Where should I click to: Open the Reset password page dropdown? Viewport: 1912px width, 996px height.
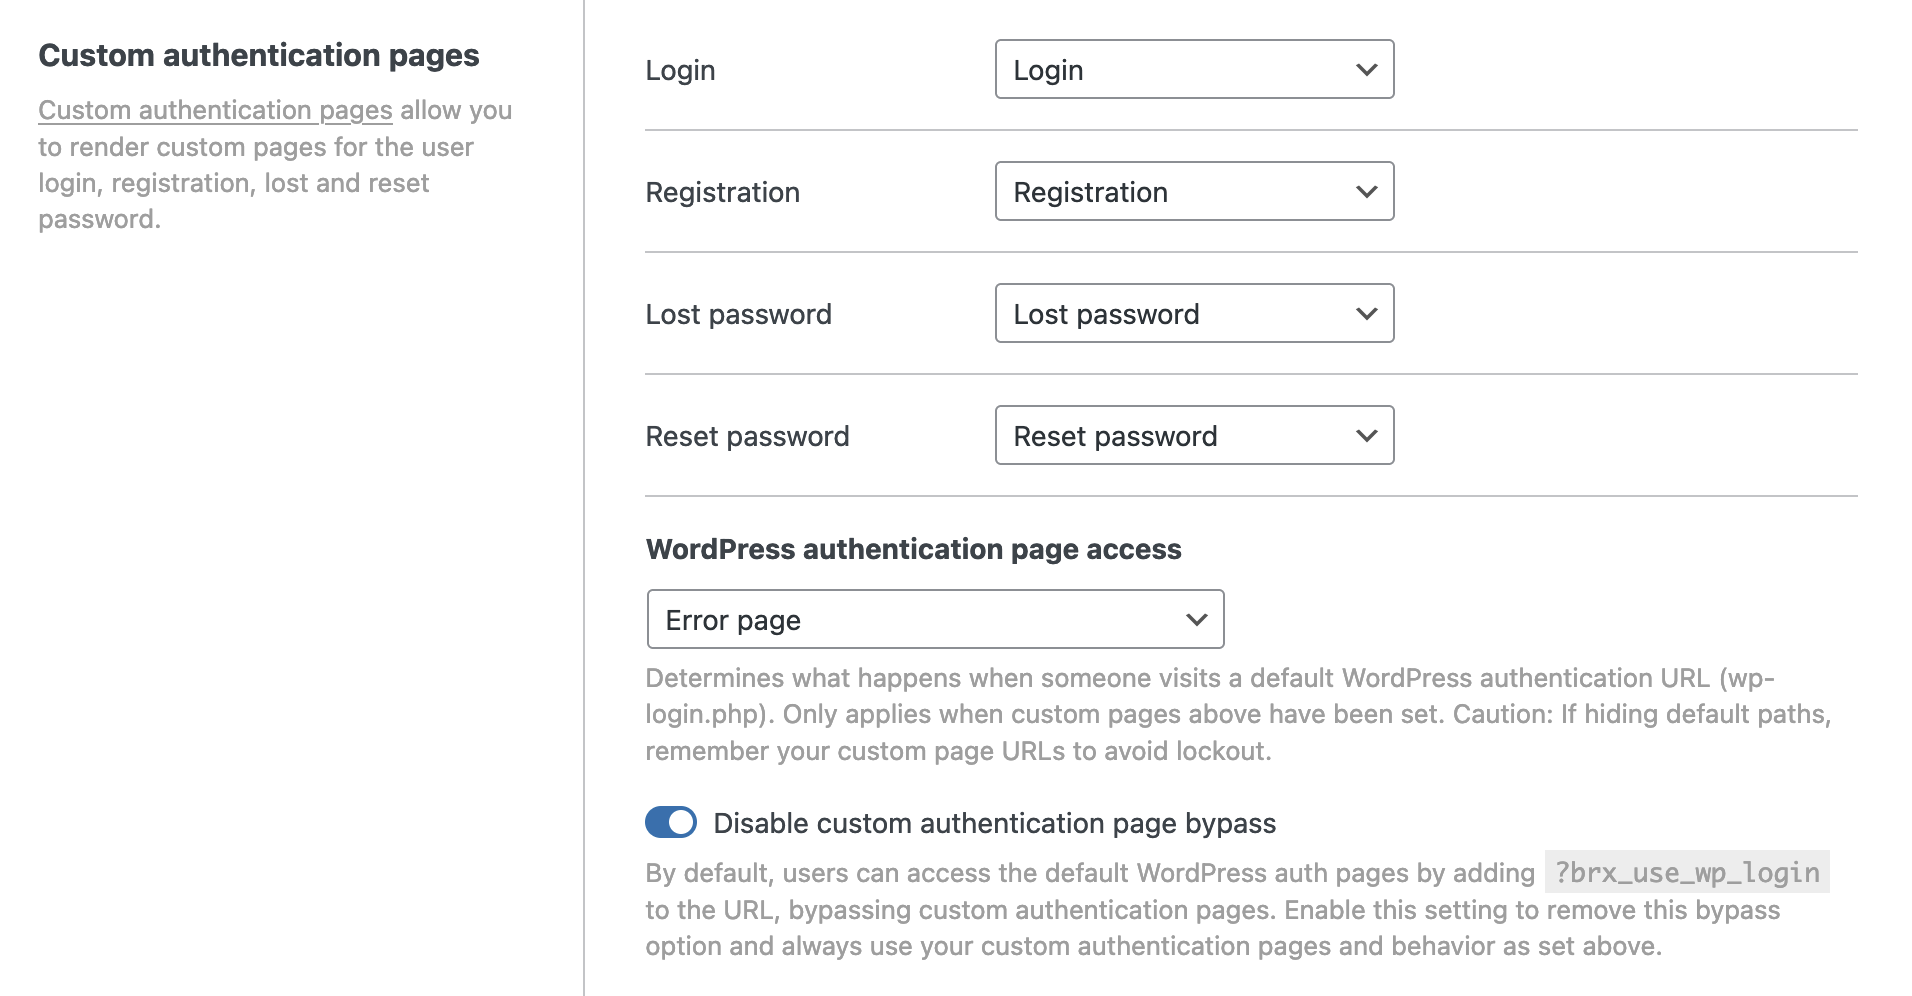point(1194,435)
